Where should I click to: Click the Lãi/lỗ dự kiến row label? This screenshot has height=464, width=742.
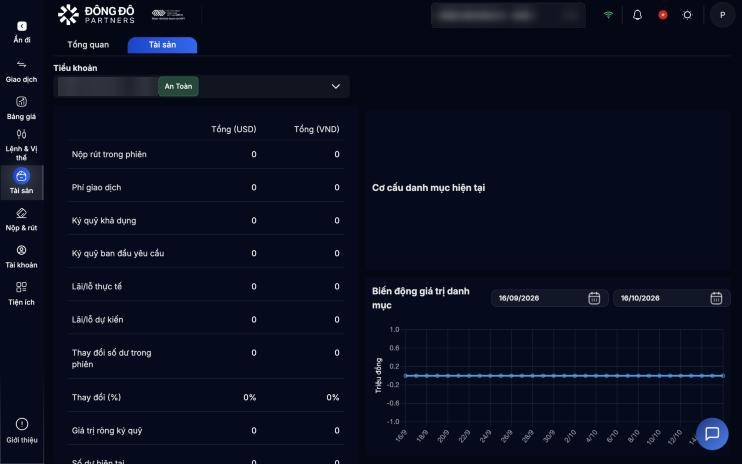pos(97,319)
